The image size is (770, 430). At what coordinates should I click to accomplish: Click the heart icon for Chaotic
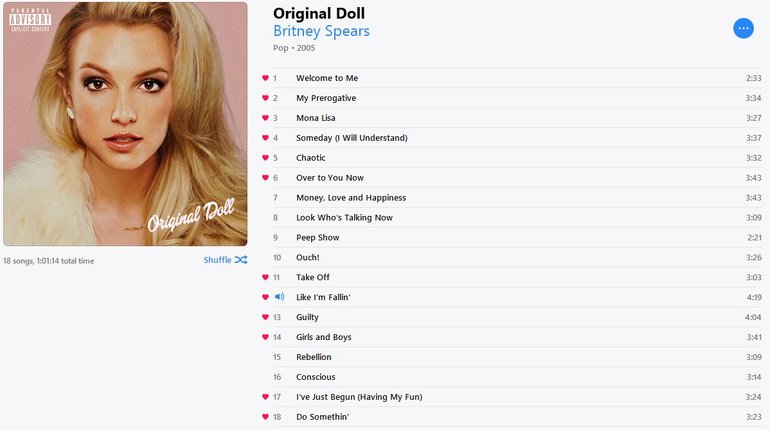[x=265, y=158]
